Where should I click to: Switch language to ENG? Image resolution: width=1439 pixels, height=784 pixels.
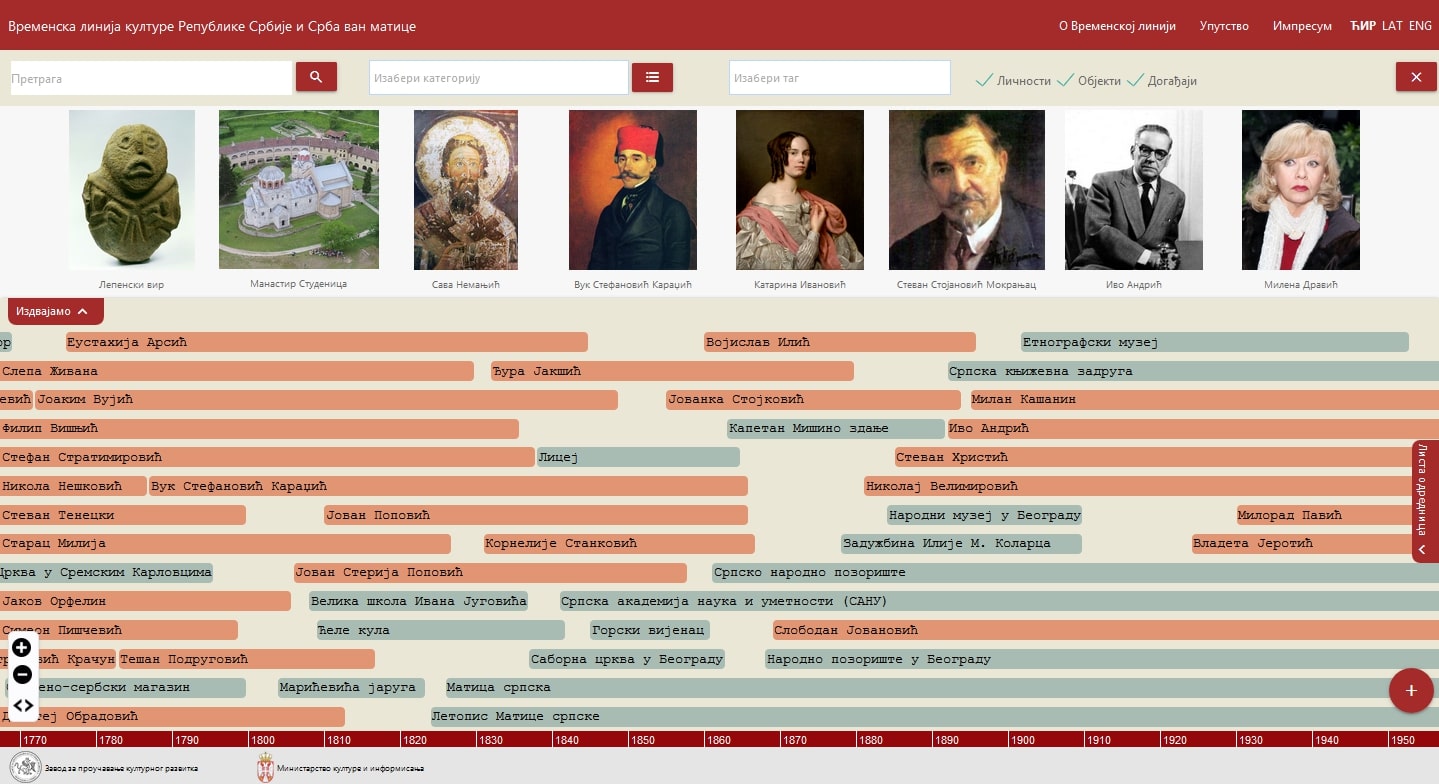1420,26
